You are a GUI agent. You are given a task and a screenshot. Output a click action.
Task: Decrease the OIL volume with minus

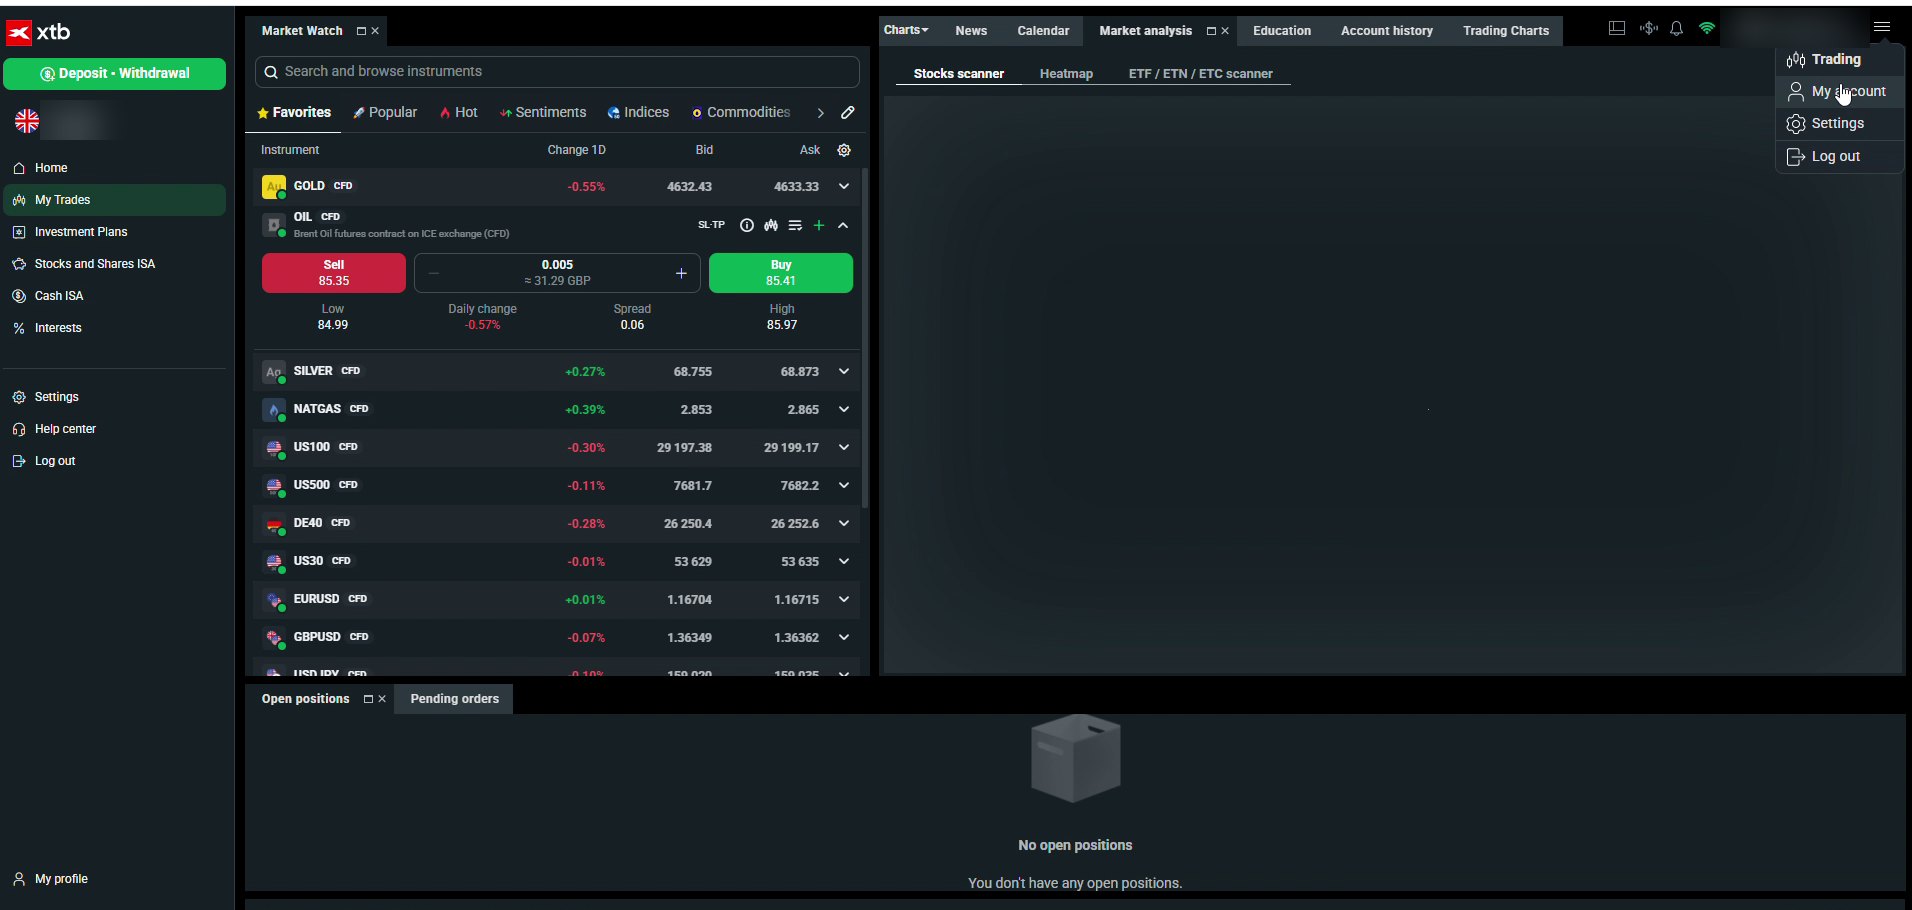click(x=433, y=273)
